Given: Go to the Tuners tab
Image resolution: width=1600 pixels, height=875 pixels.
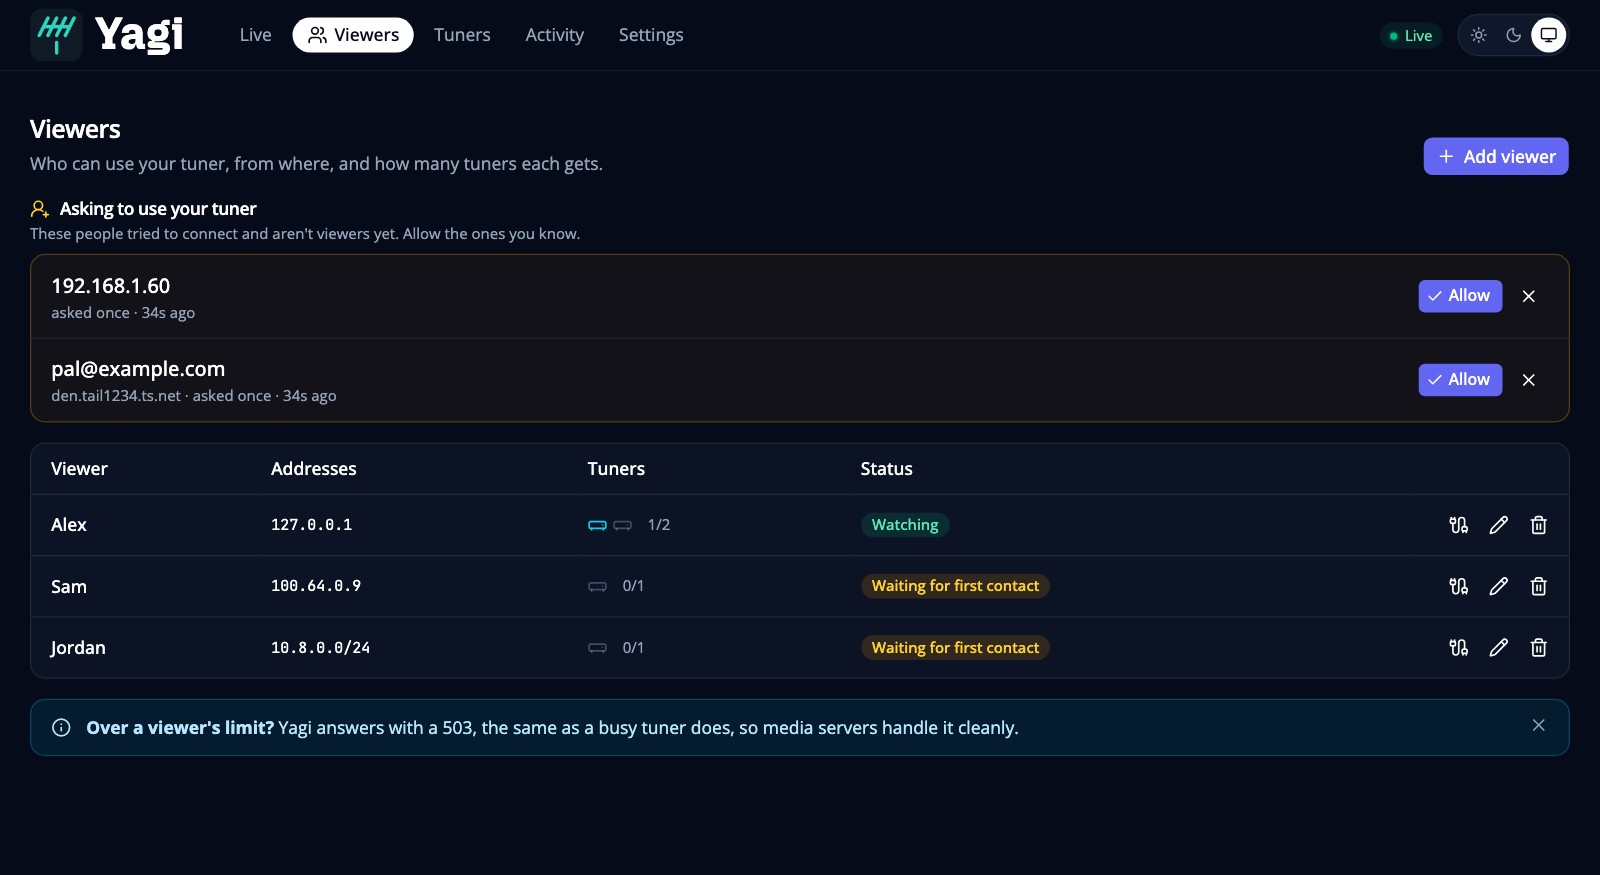Looking at the screenshot, I should pyautogui.click(x=462, y=35).
